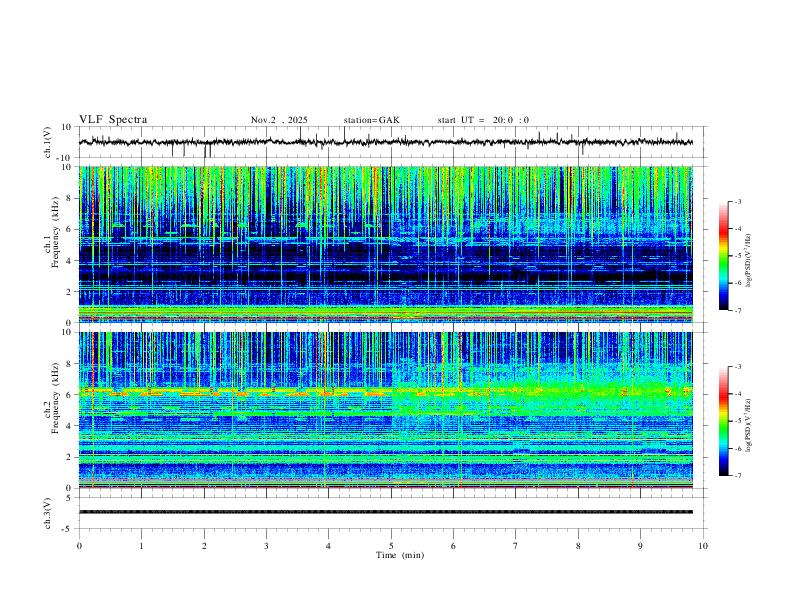Click the ch.1 color bar label log(PSD)
792x612 pixels.
[749, 261]
